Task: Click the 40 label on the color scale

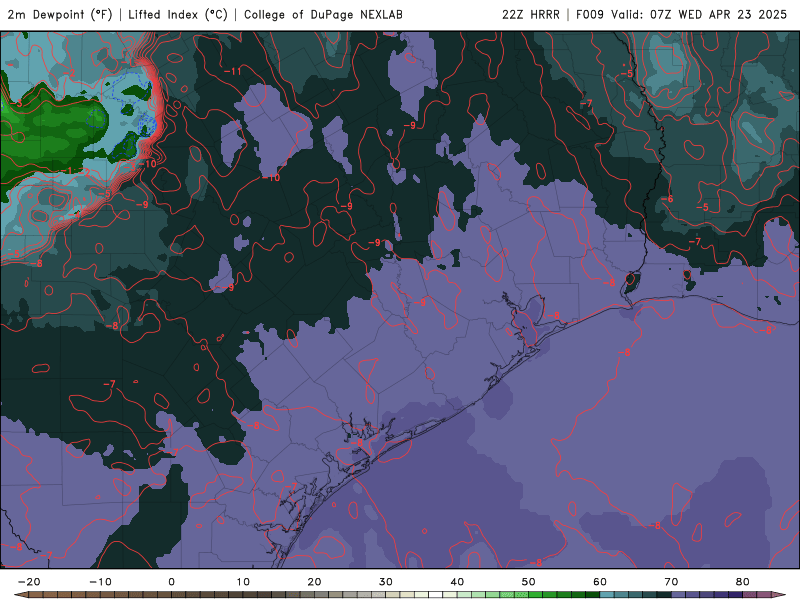Action: point(457,582)
